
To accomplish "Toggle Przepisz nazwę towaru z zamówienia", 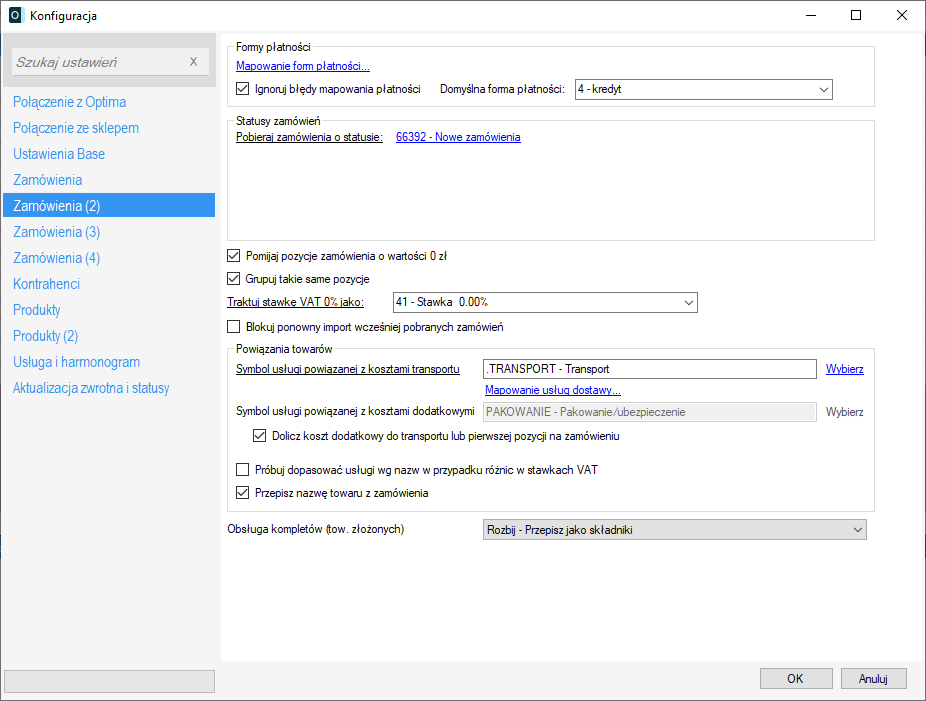I will coord(243,492).
